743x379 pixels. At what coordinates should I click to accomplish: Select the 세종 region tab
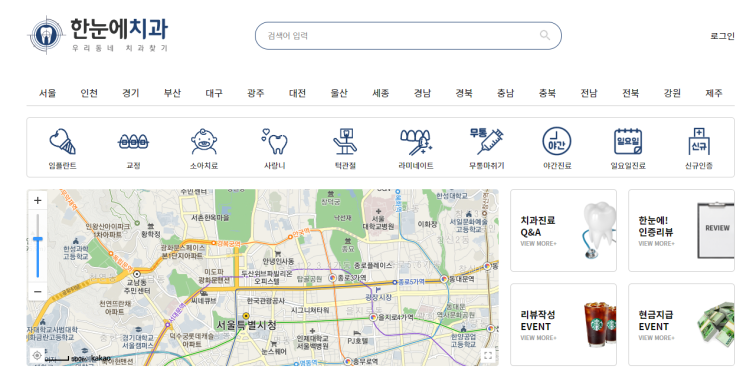381,93
